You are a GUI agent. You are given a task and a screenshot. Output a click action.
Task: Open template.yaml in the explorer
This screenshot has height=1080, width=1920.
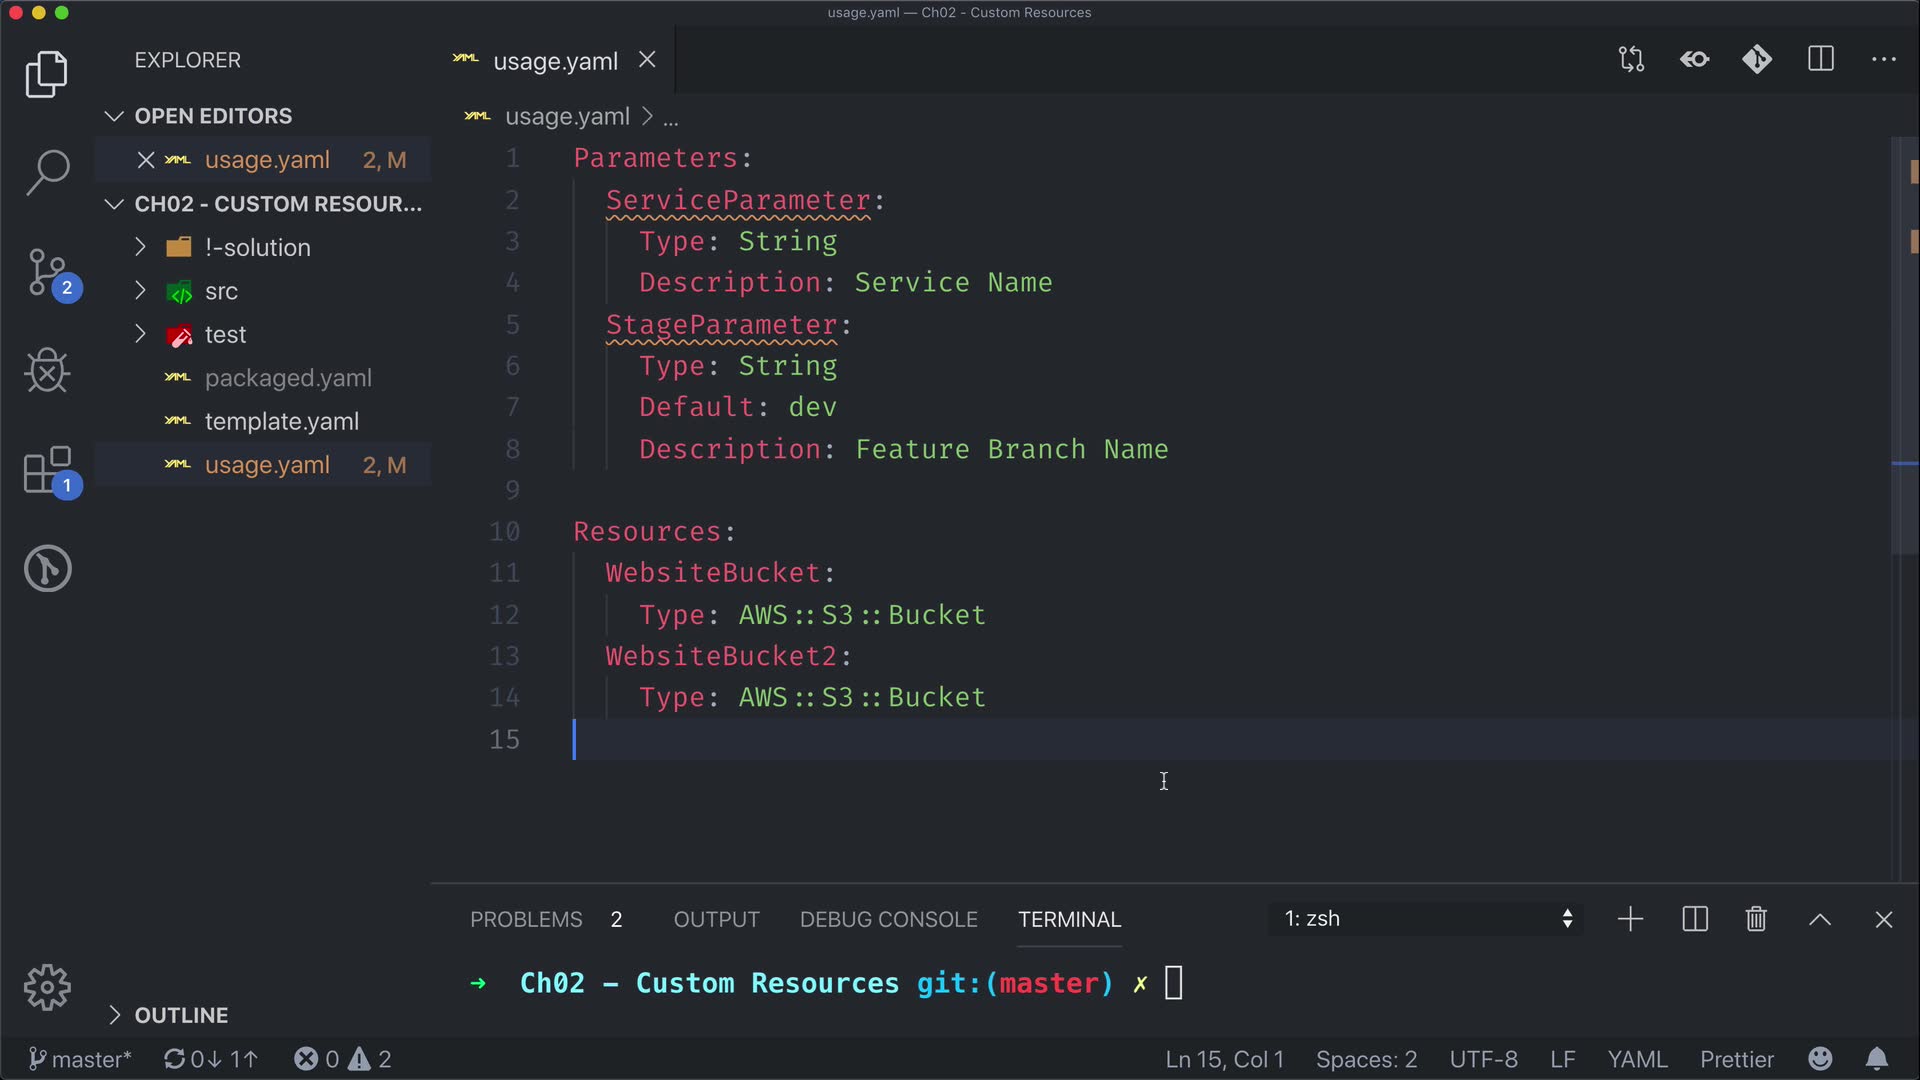pos(281,421)
